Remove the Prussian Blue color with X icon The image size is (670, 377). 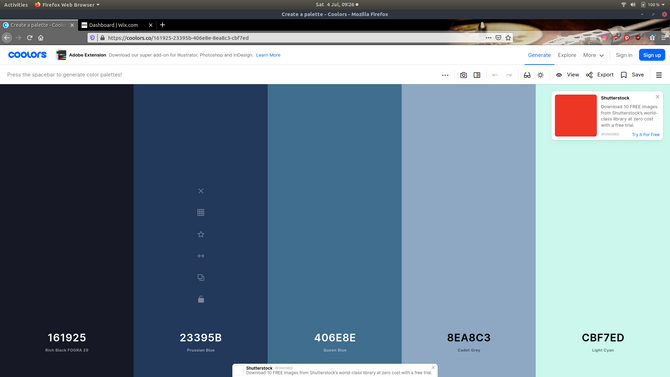201,191
